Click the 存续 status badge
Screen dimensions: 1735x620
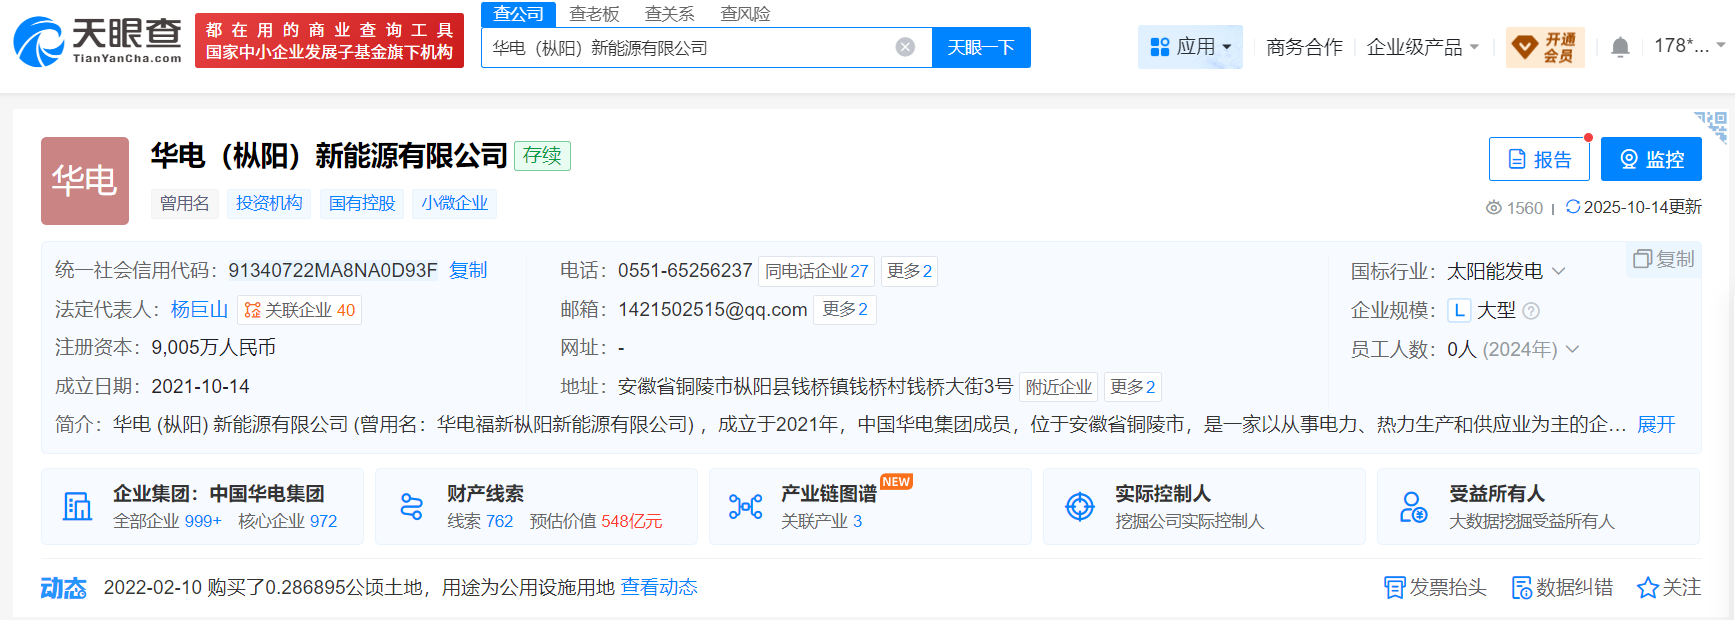click(x=542, y=156)
